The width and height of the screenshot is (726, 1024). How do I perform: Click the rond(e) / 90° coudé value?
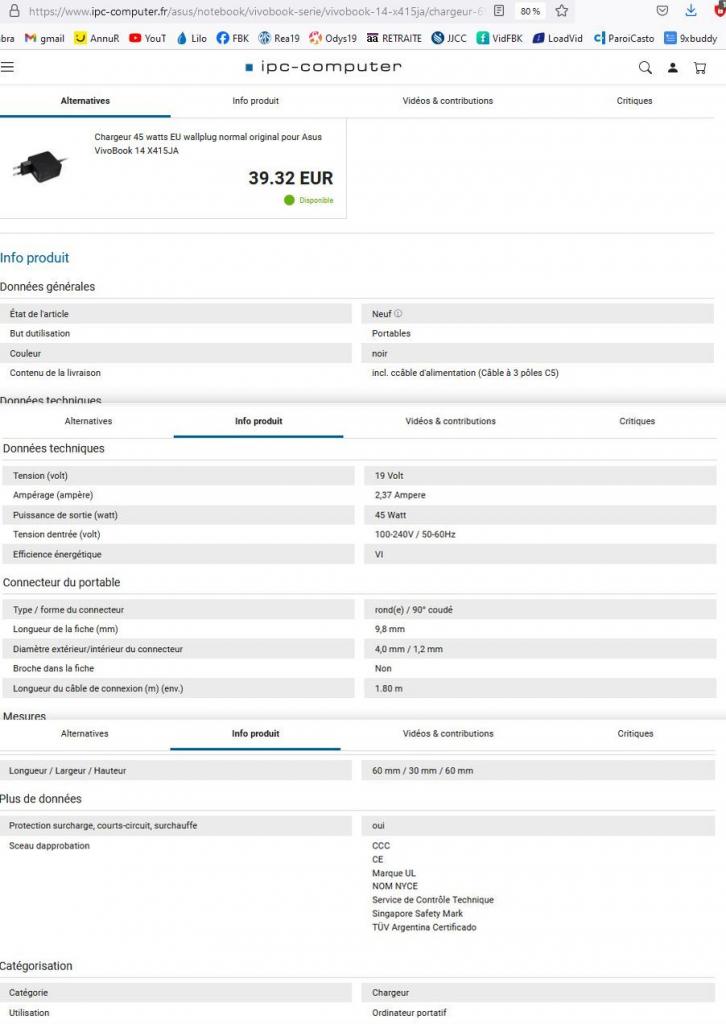(414, 609)
